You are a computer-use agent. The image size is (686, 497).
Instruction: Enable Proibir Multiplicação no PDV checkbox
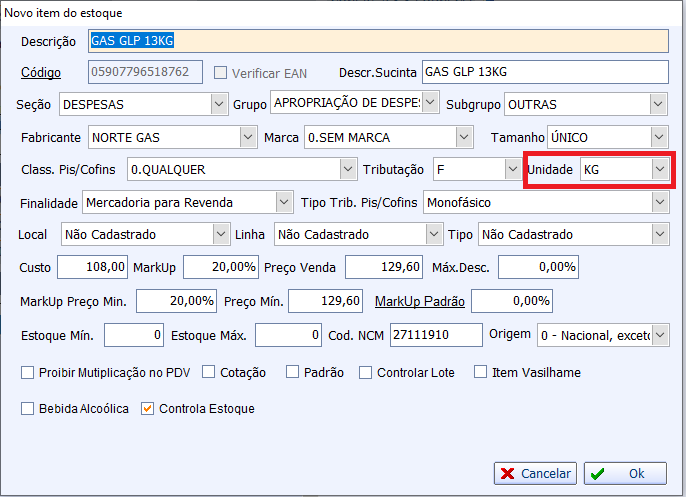(x=27, y=372)
